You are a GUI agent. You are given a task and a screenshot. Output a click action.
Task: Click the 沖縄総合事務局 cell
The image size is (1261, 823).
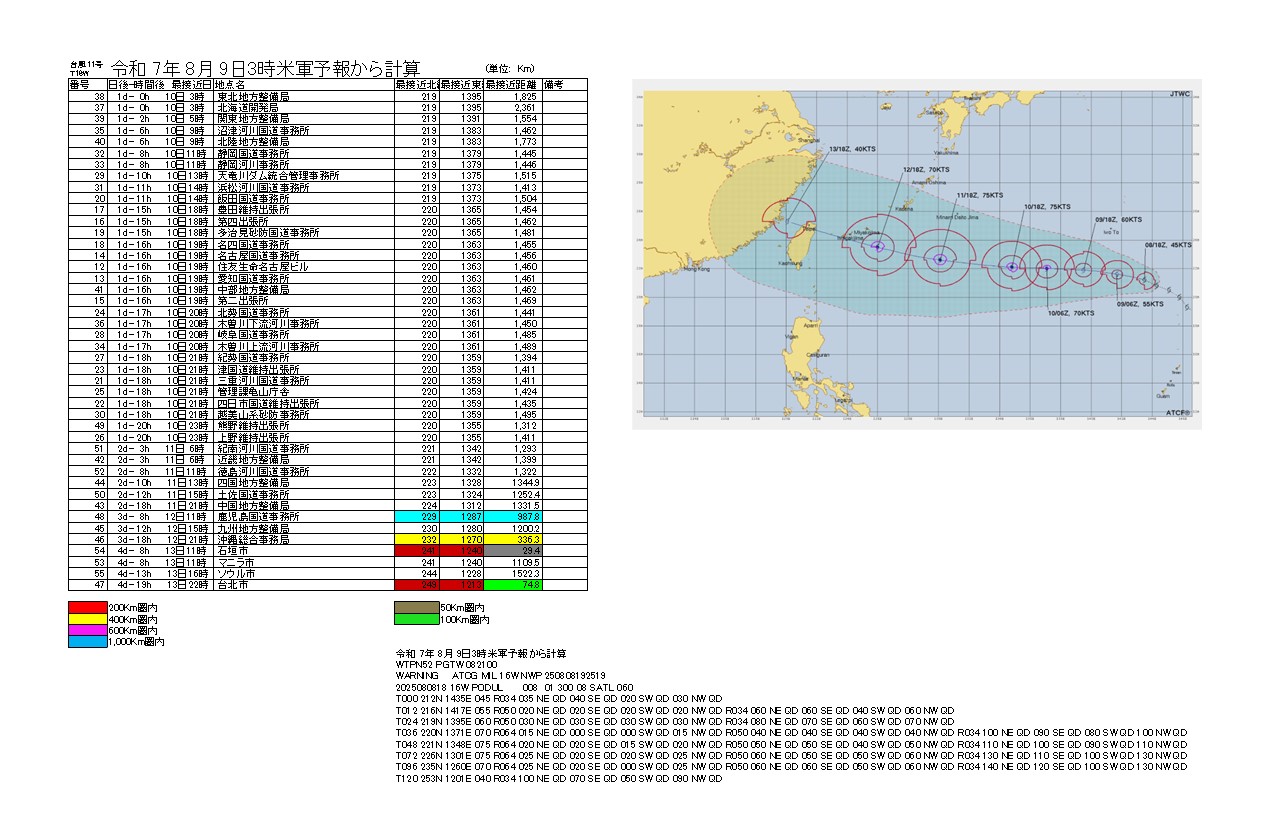(304, 540)
